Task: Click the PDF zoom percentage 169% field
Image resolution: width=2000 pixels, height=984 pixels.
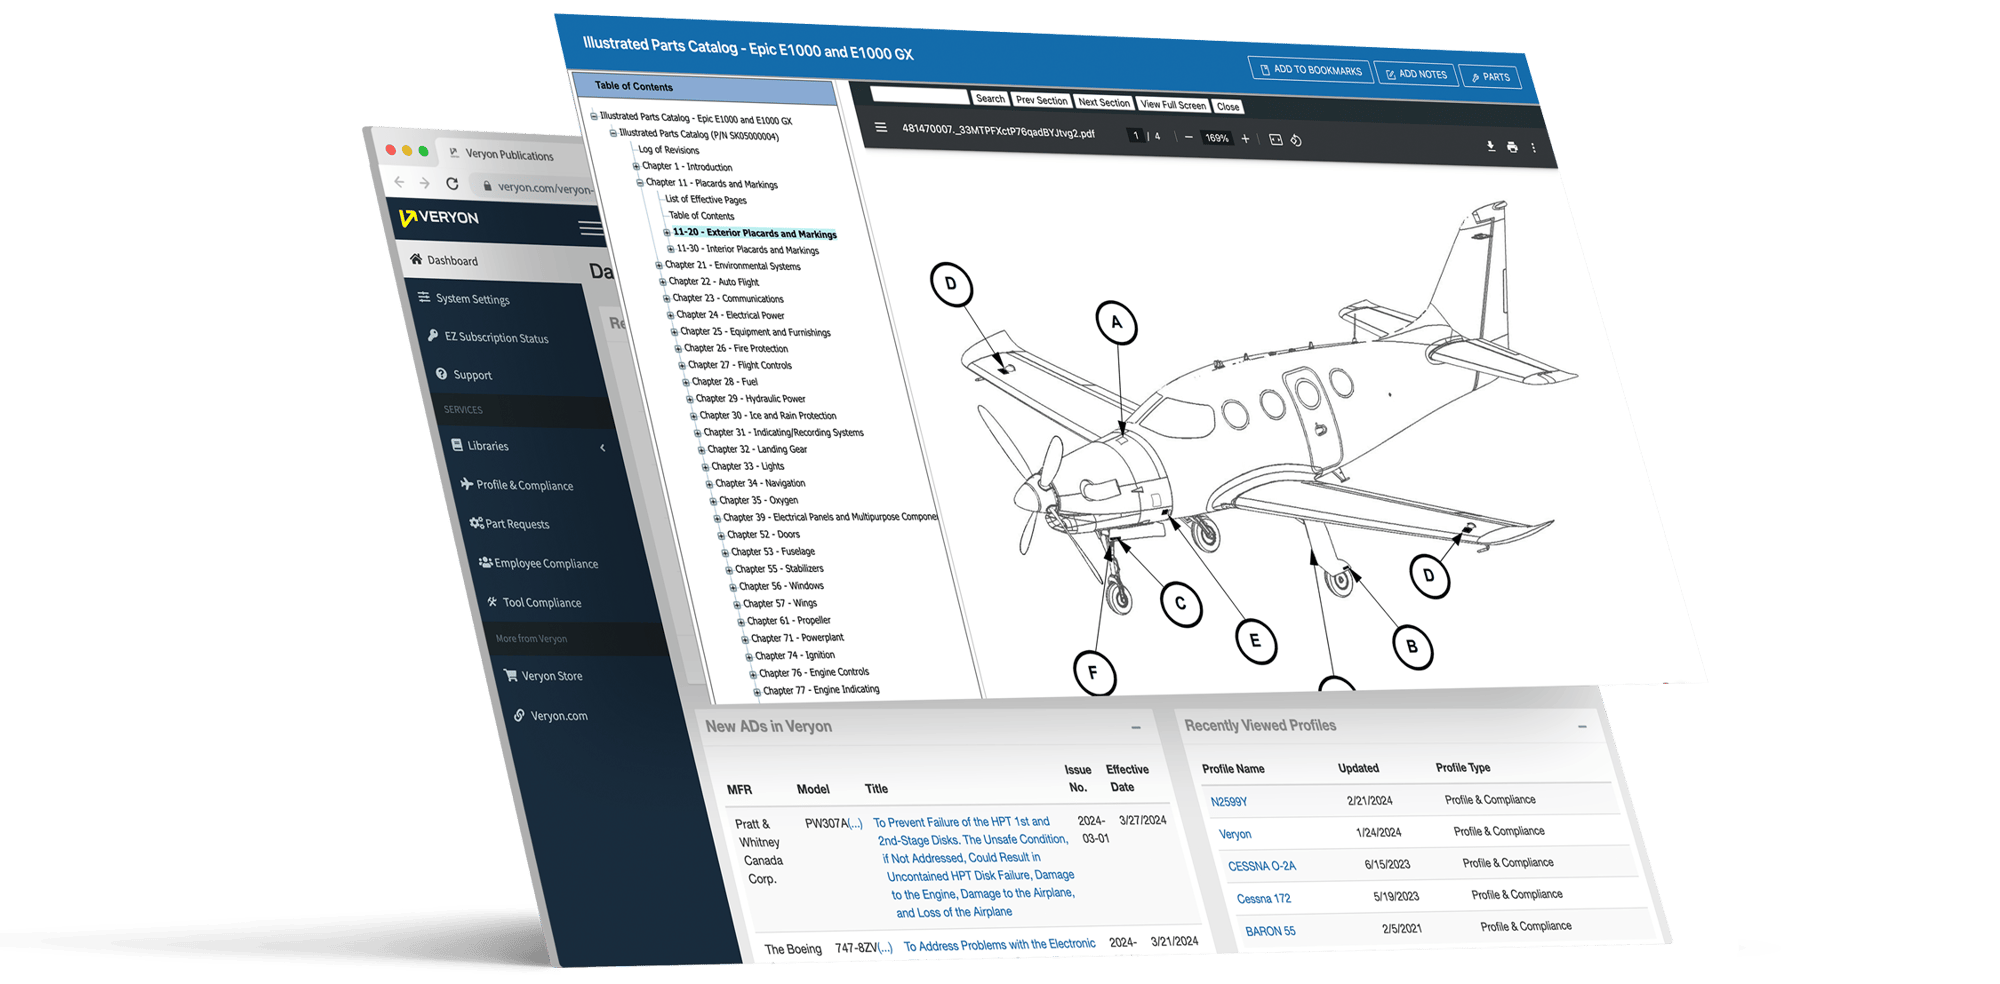Action: (x=1217, y=138)
